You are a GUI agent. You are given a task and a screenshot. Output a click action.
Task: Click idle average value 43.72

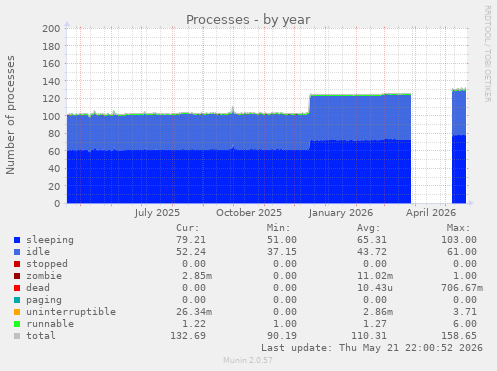pyautogui.click(x=372, y=252)
